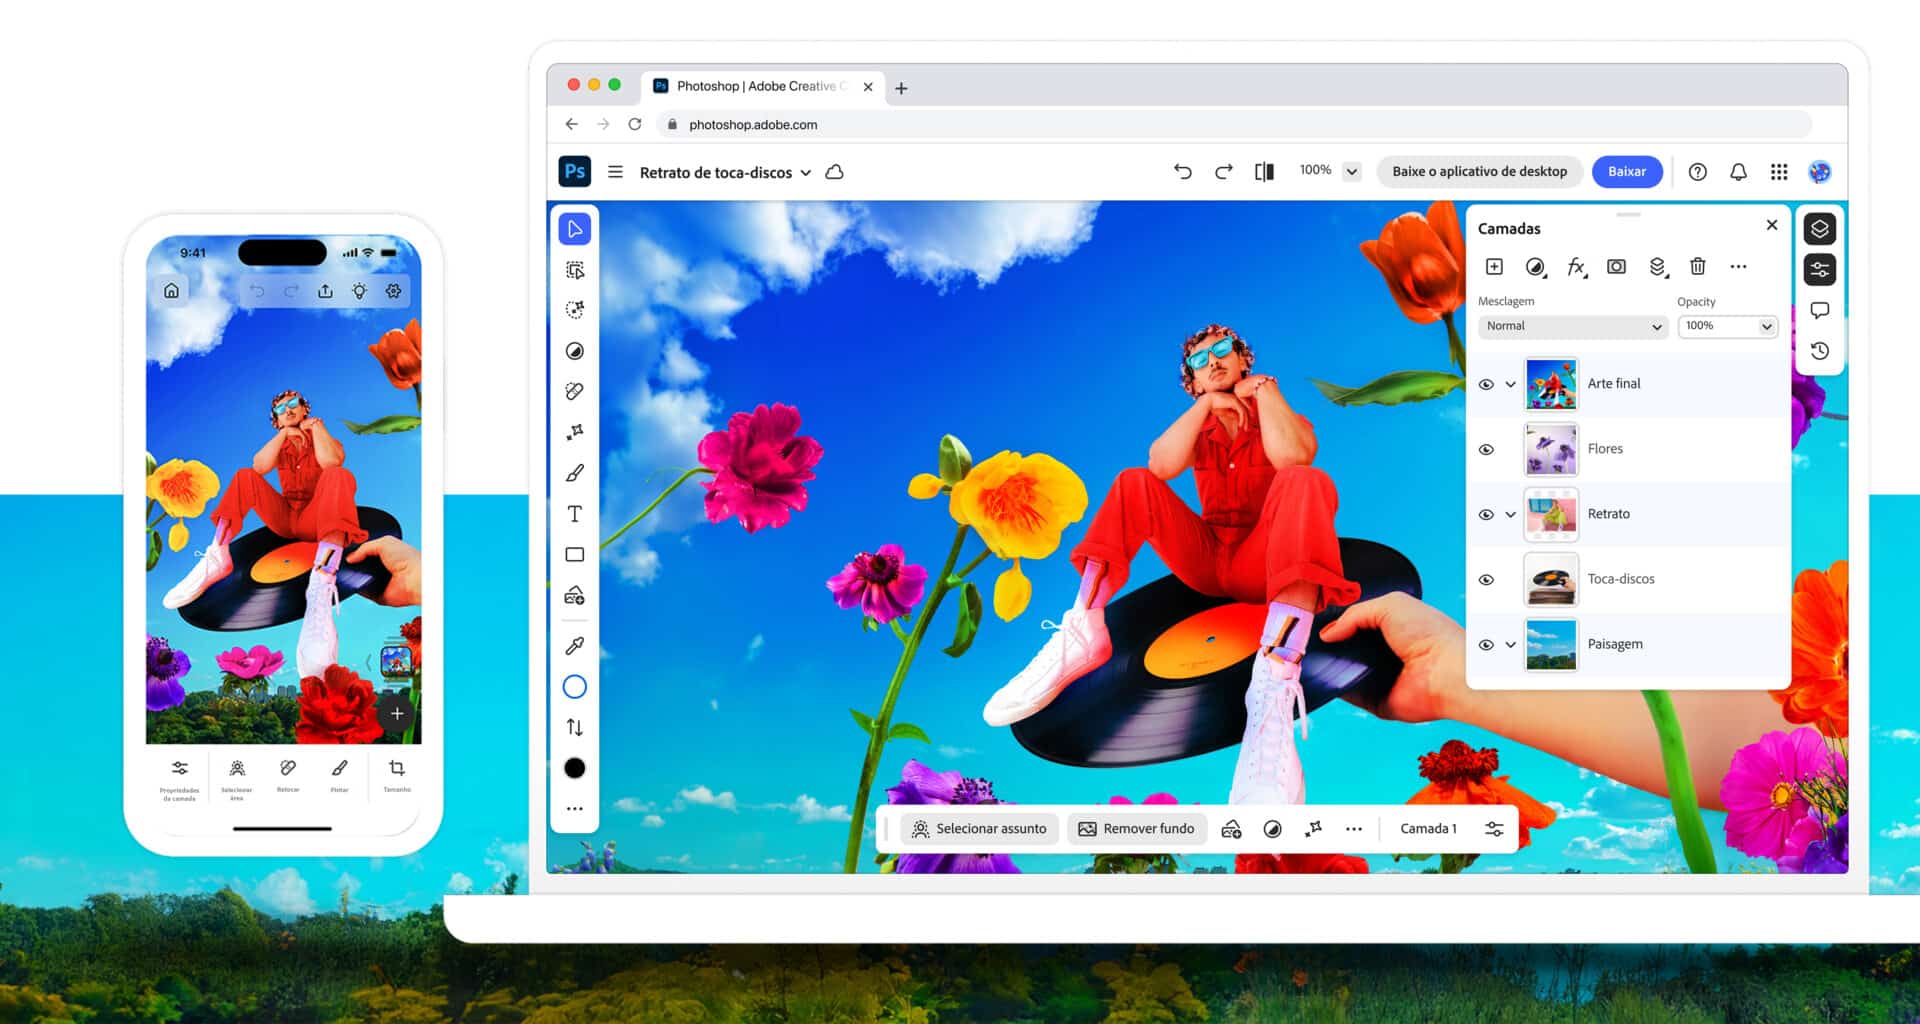
Task: Select the object selection tool
Action: (574, 270)
